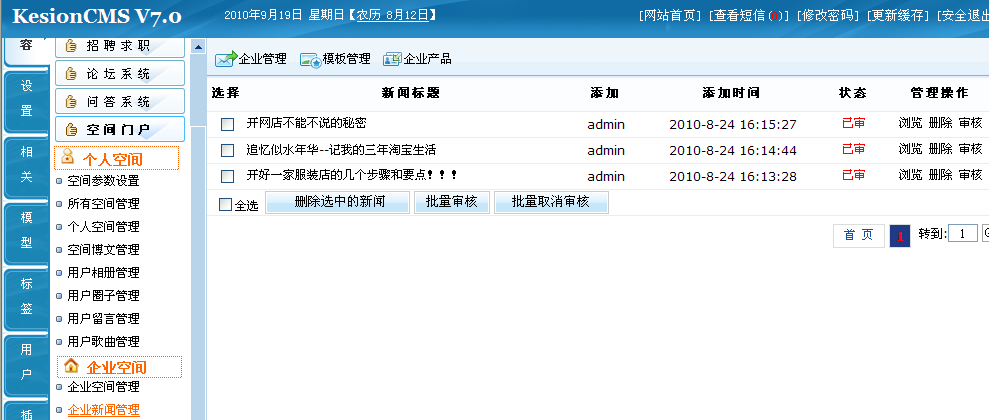Open 用户相册管理 in sidebar
The height and width of the screenshot is (420, 989).
pos(103,272)
